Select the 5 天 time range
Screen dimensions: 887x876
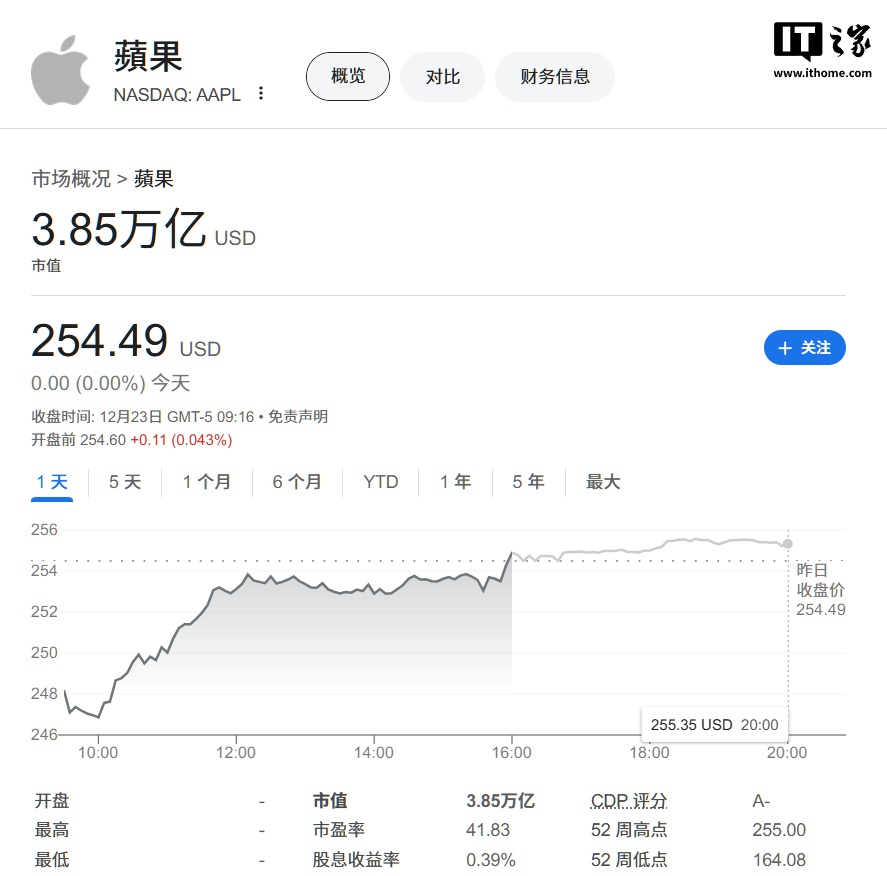125,482
